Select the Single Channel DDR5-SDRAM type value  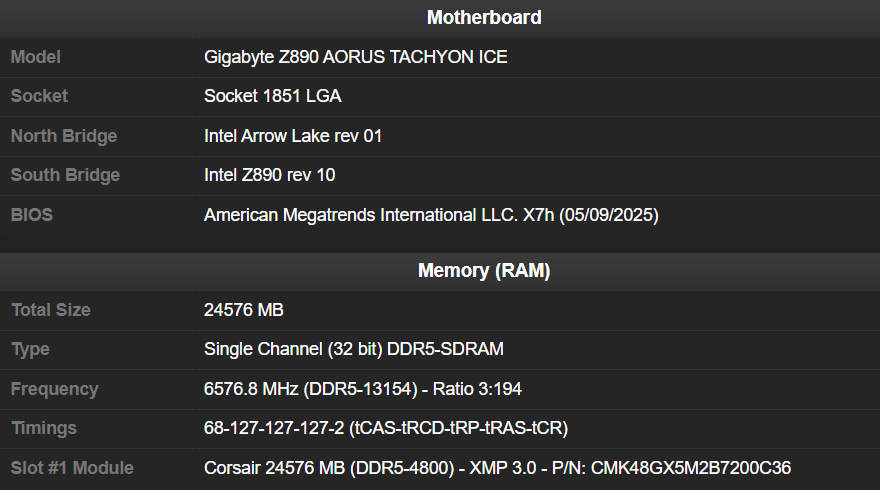pyautogui.click(x=353, y=349)
